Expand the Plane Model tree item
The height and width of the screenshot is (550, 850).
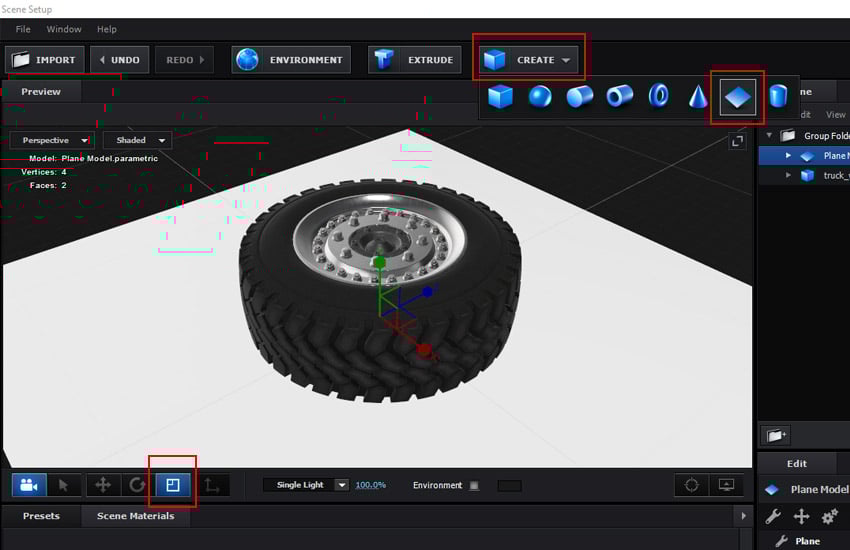(x=788, y=156)
